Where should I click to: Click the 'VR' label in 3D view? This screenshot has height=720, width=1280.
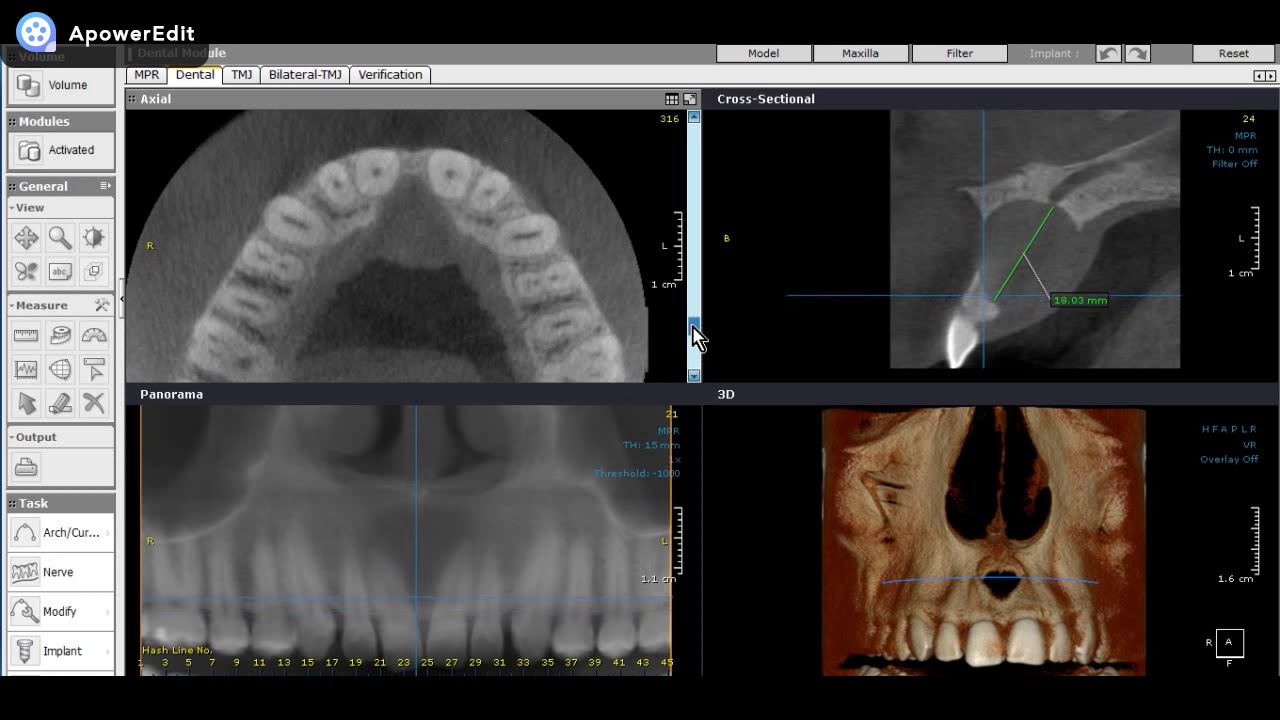(x=1250, y=445)
